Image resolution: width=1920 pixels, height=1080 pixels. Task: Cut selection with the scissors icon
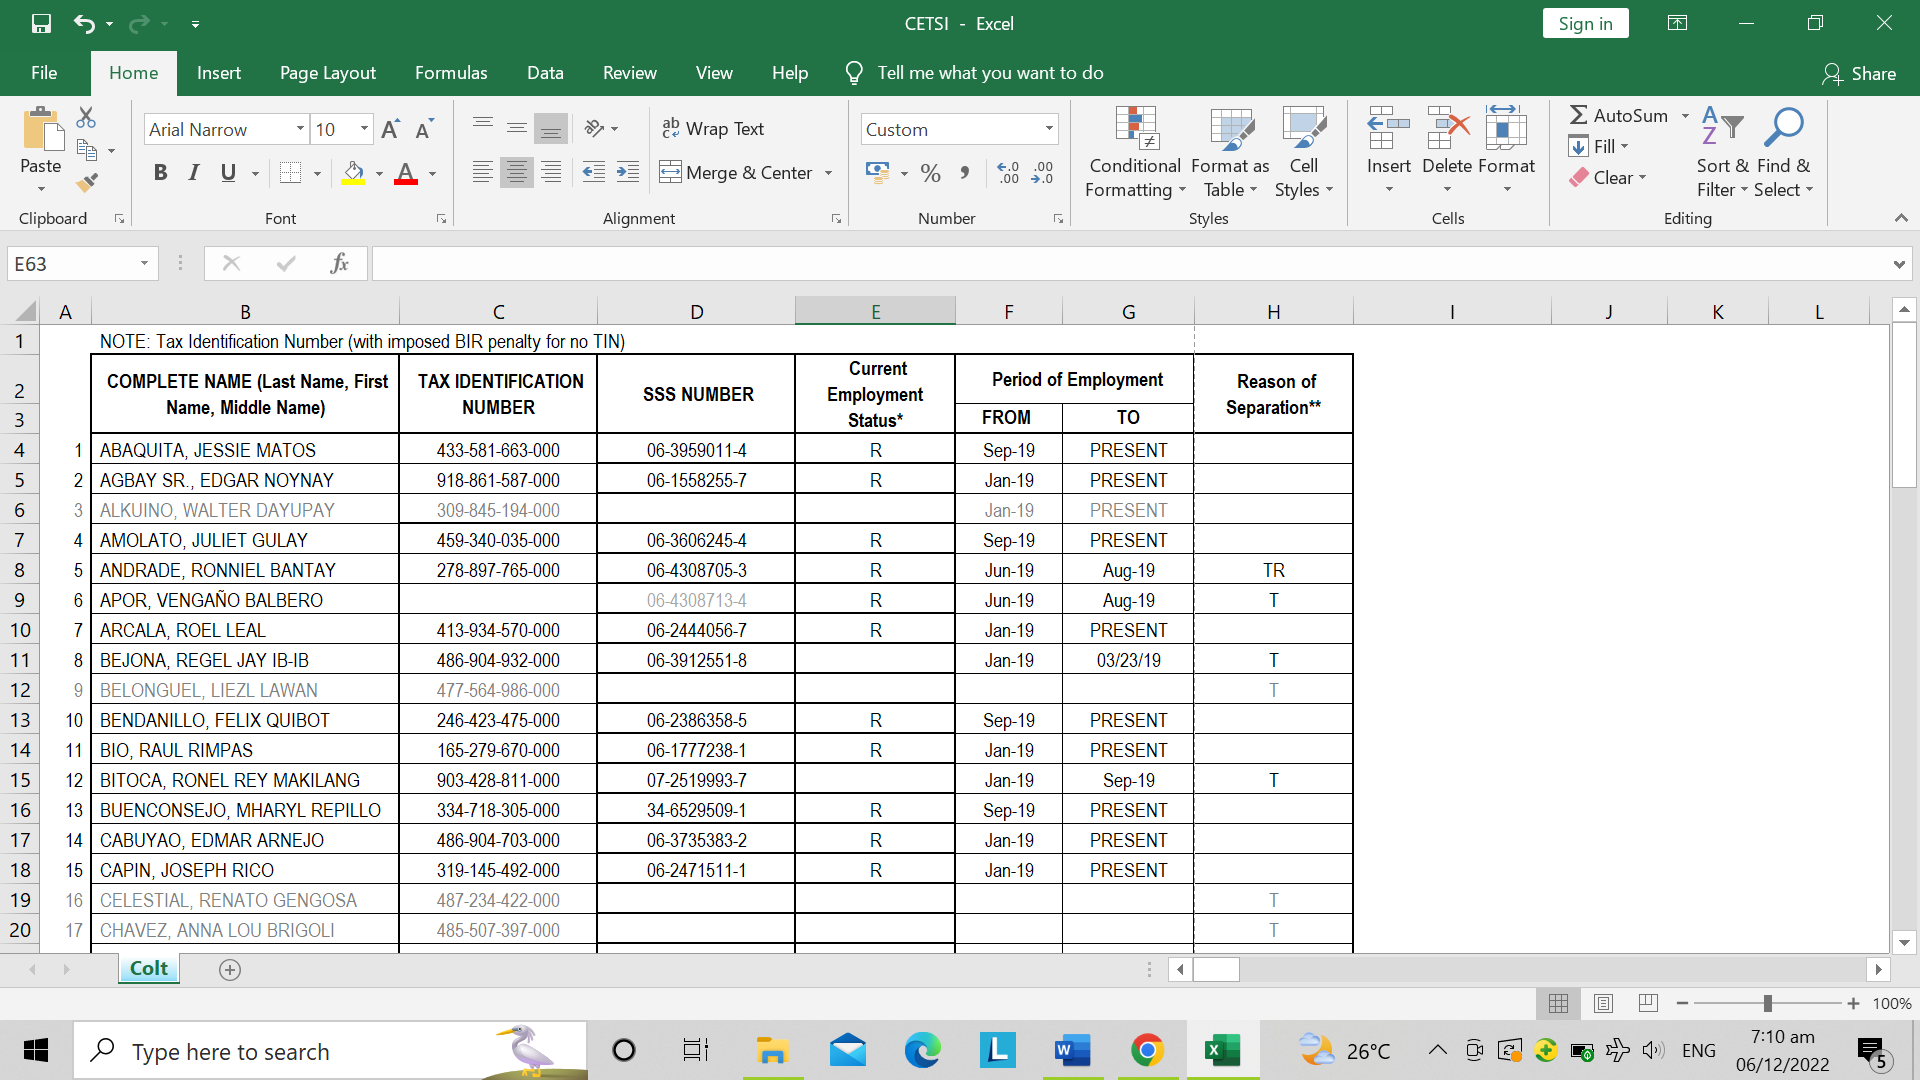[x=87, y=117]
